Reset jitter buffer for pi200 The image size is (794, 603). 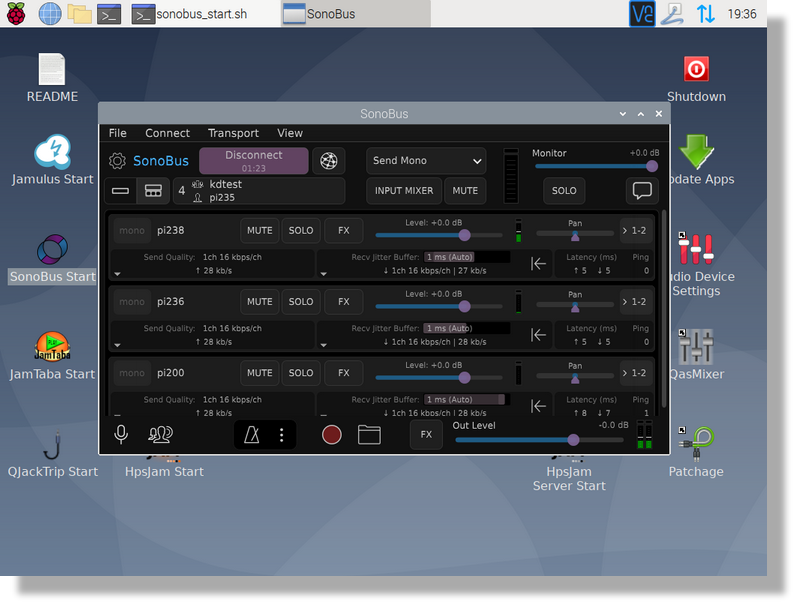[x=538, y=406]
